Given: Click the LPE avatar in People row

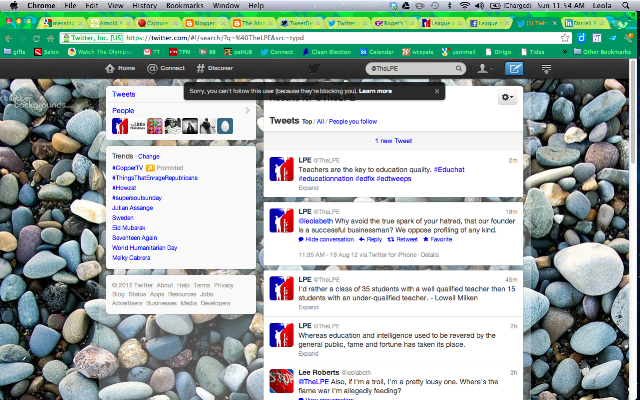Looking at the screenshot, I should (120, 126).
